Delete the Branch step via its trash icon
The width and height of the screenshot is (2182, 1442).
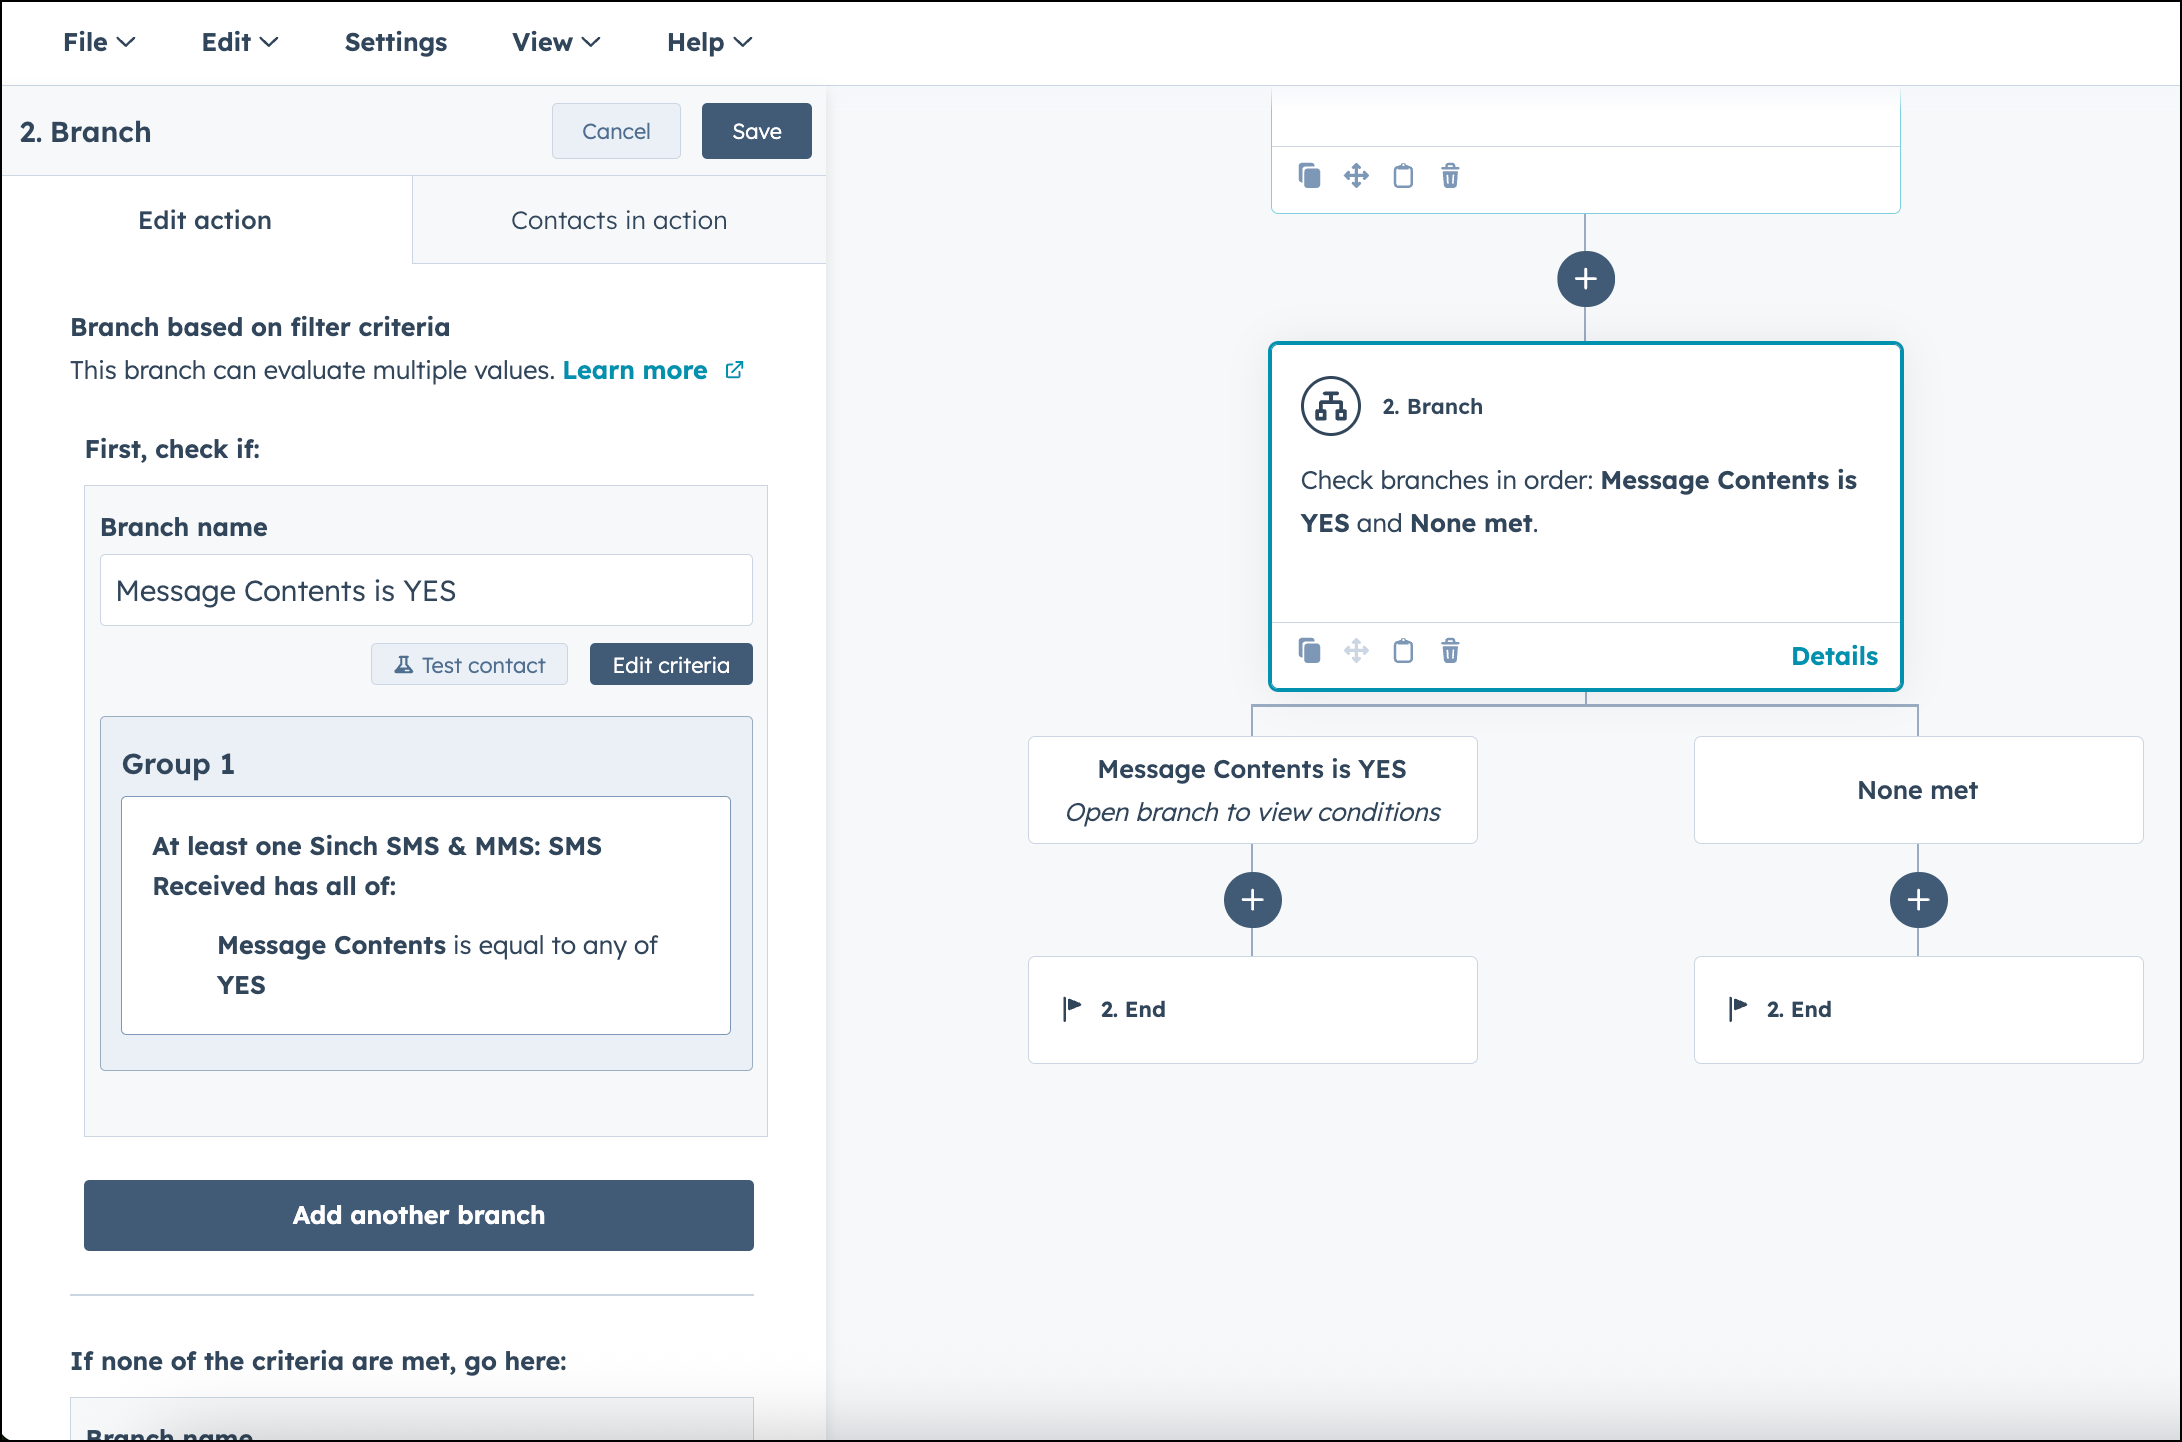[x=1450, y=651]
